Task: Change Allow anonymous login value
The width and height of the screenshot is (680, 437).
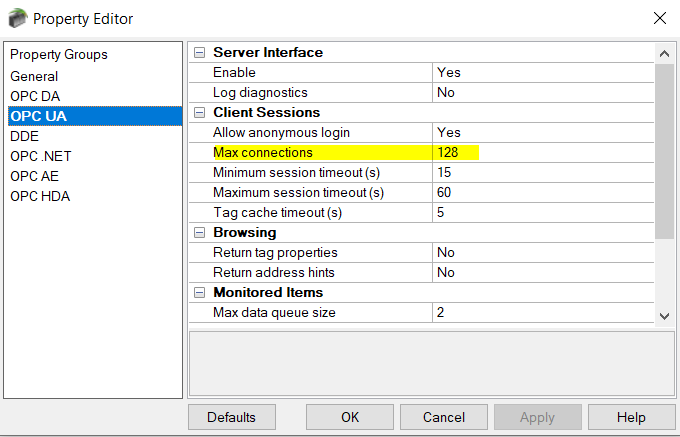Action: [540, 133]
